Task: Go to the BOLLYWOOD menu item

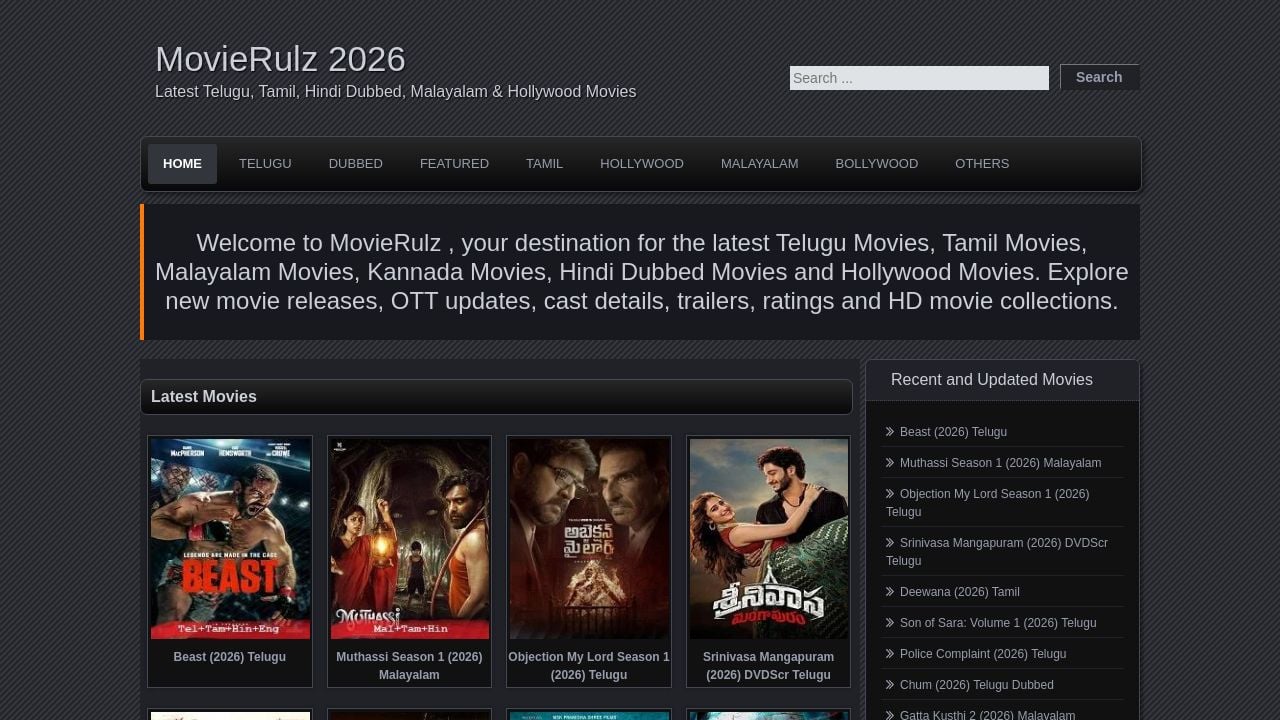Action: coord(876,164)
